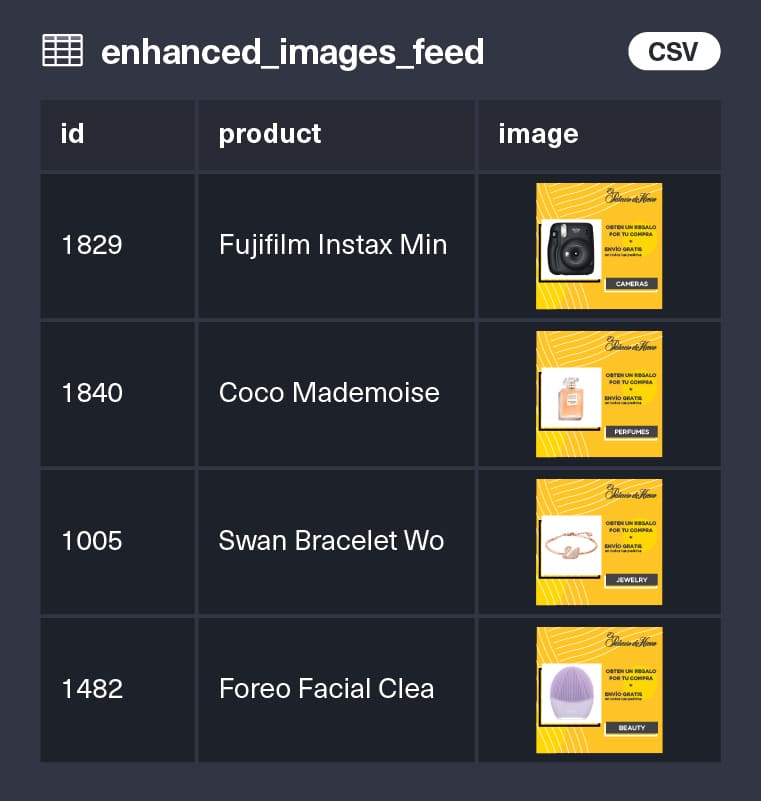761x801 pixels.
Task: Open the Coco Mademoiselle perfume thumbnail
Action: [598, 393]
